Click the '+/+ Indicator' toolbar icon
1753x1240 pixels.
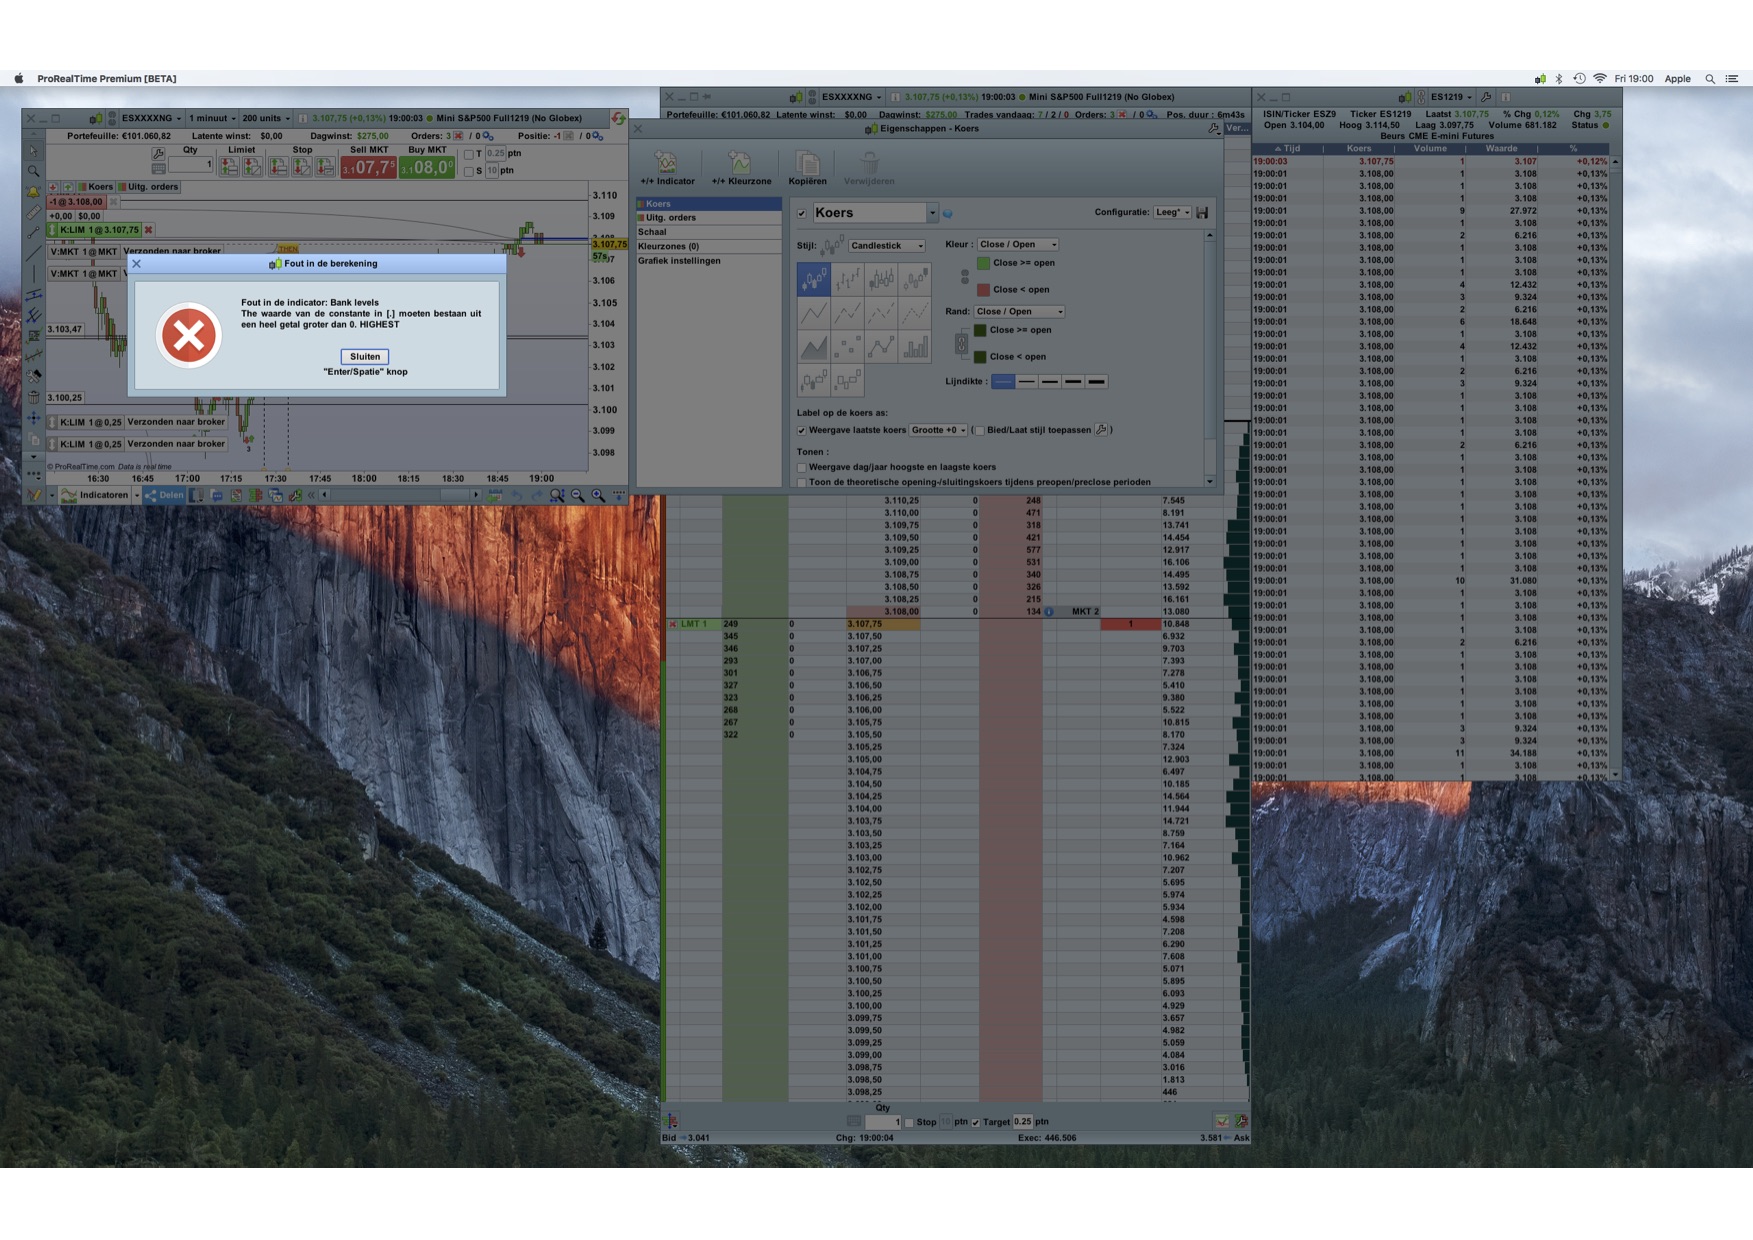click(x=667, y=168)
